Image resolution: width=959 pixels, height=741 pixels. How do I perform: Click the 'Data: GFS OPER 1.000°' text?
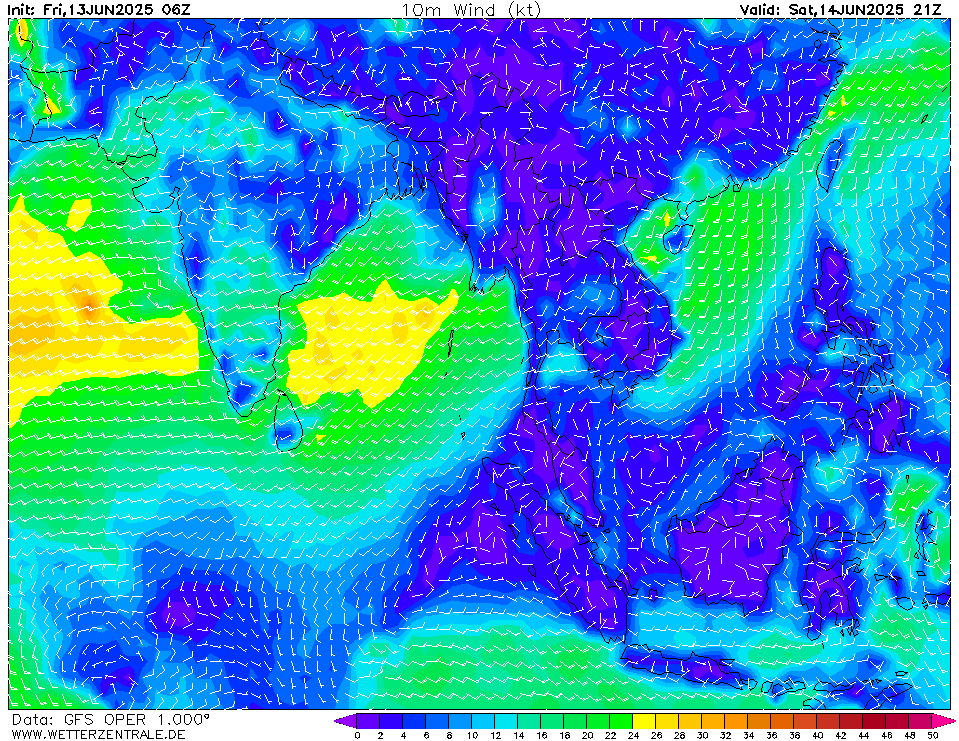(110, 720)
